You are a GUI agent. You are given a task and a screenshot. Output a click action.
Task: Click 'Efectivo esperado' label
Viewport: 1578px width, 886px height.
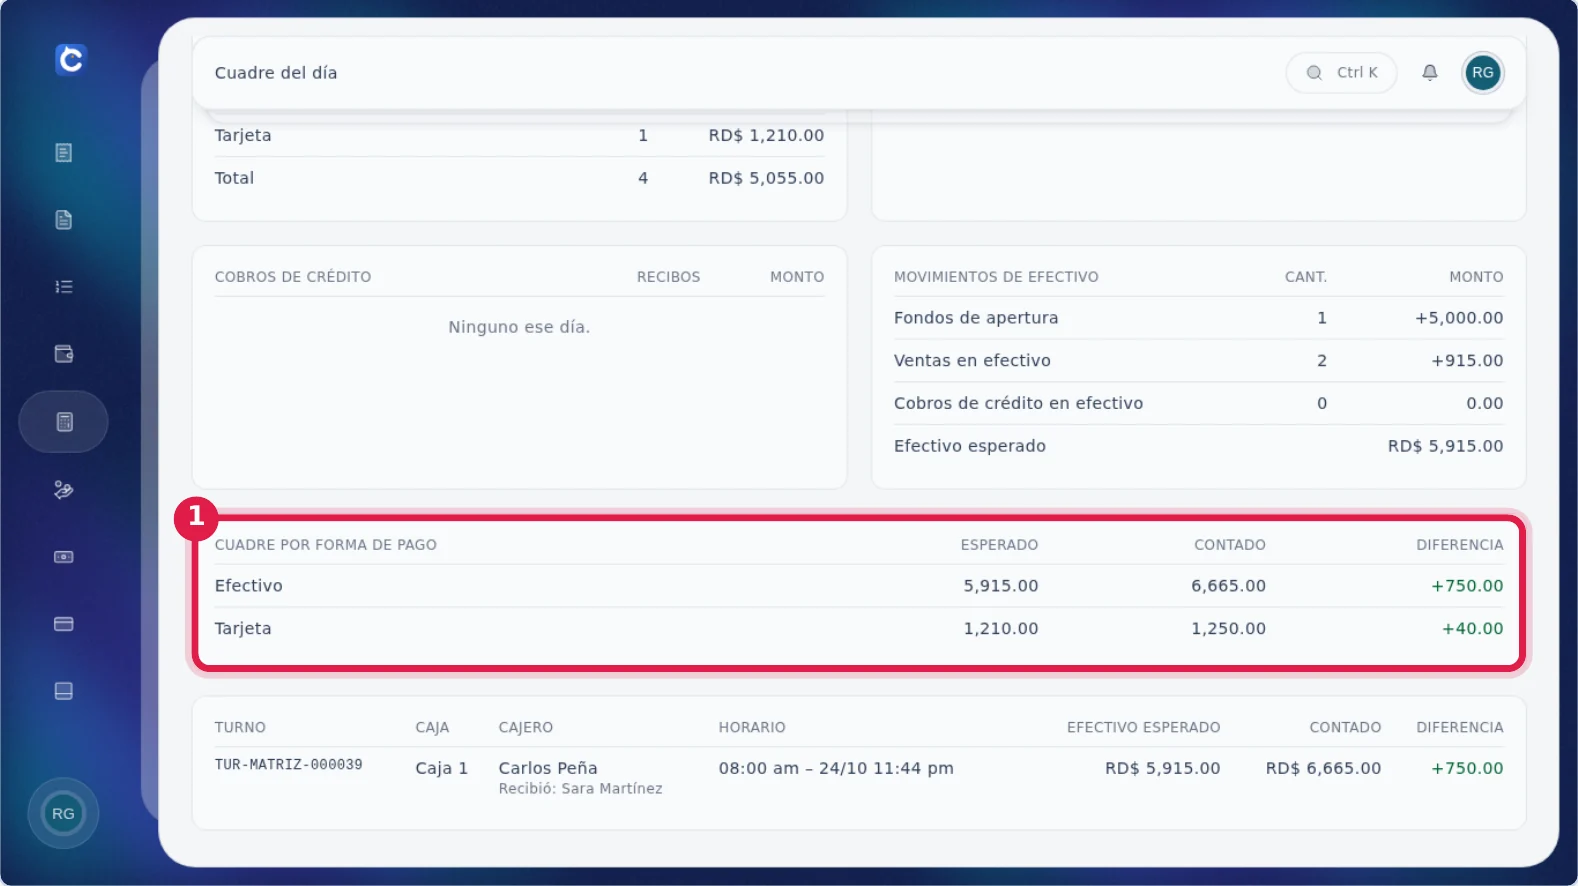970,446
